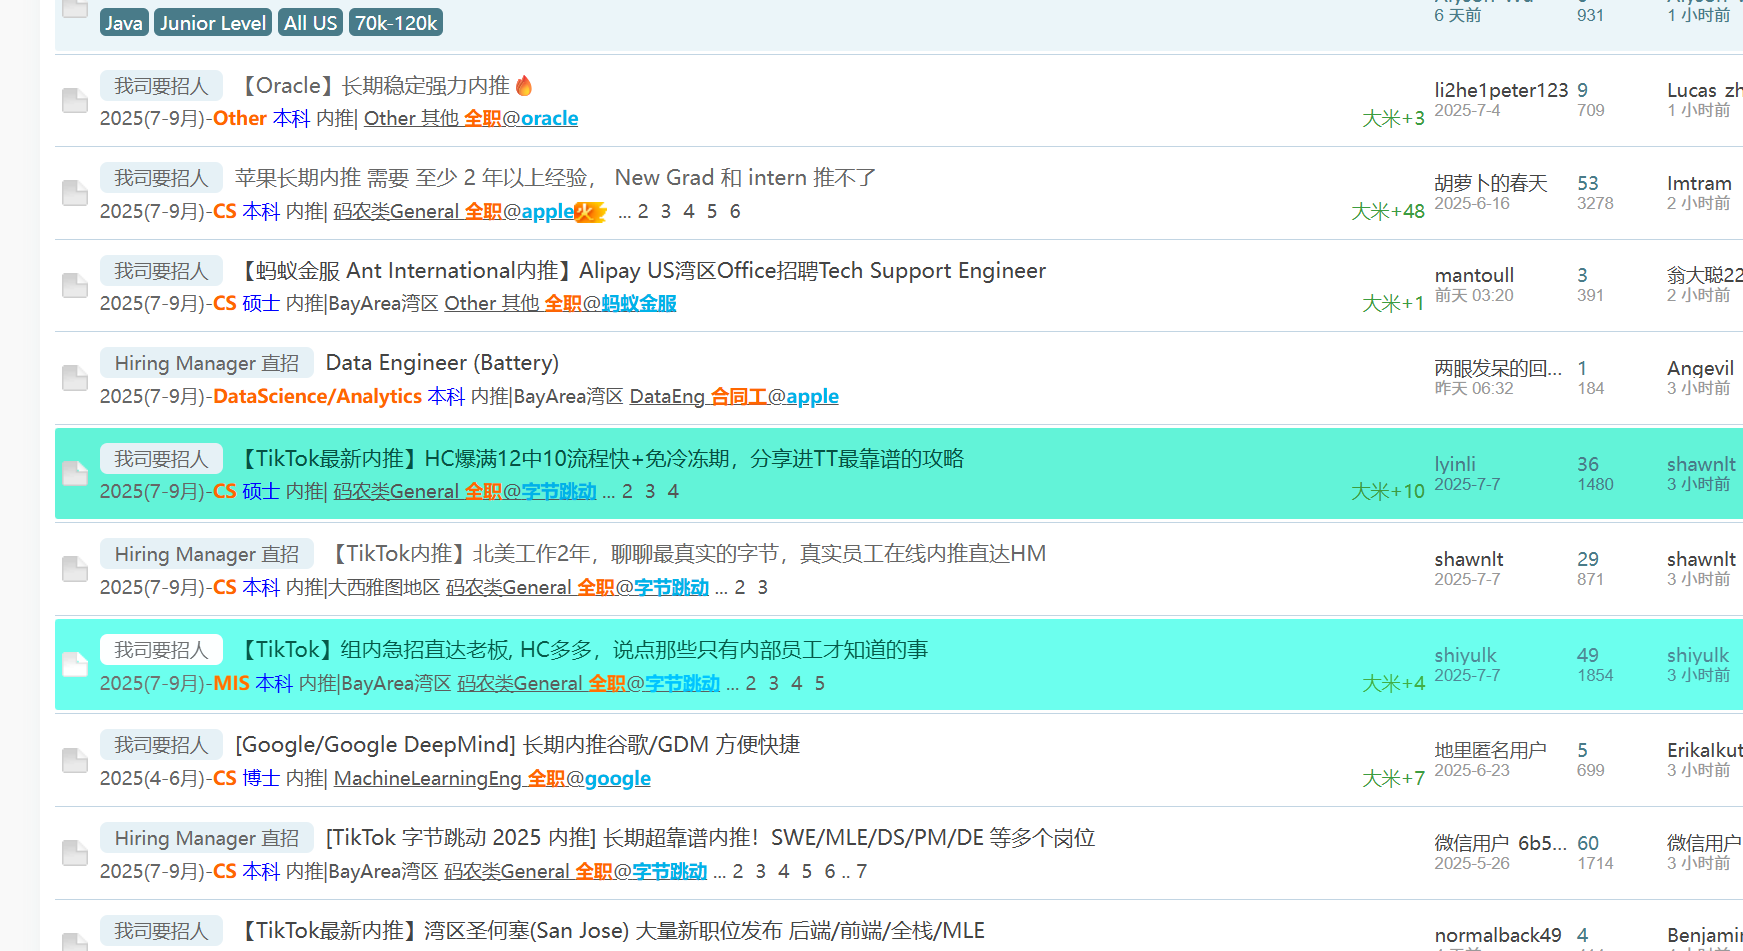Image resolution: width=1743 pixels, height=951 pixels.
Task: Open the Data Engineer (Battery) thread
Action: (442, 363)
